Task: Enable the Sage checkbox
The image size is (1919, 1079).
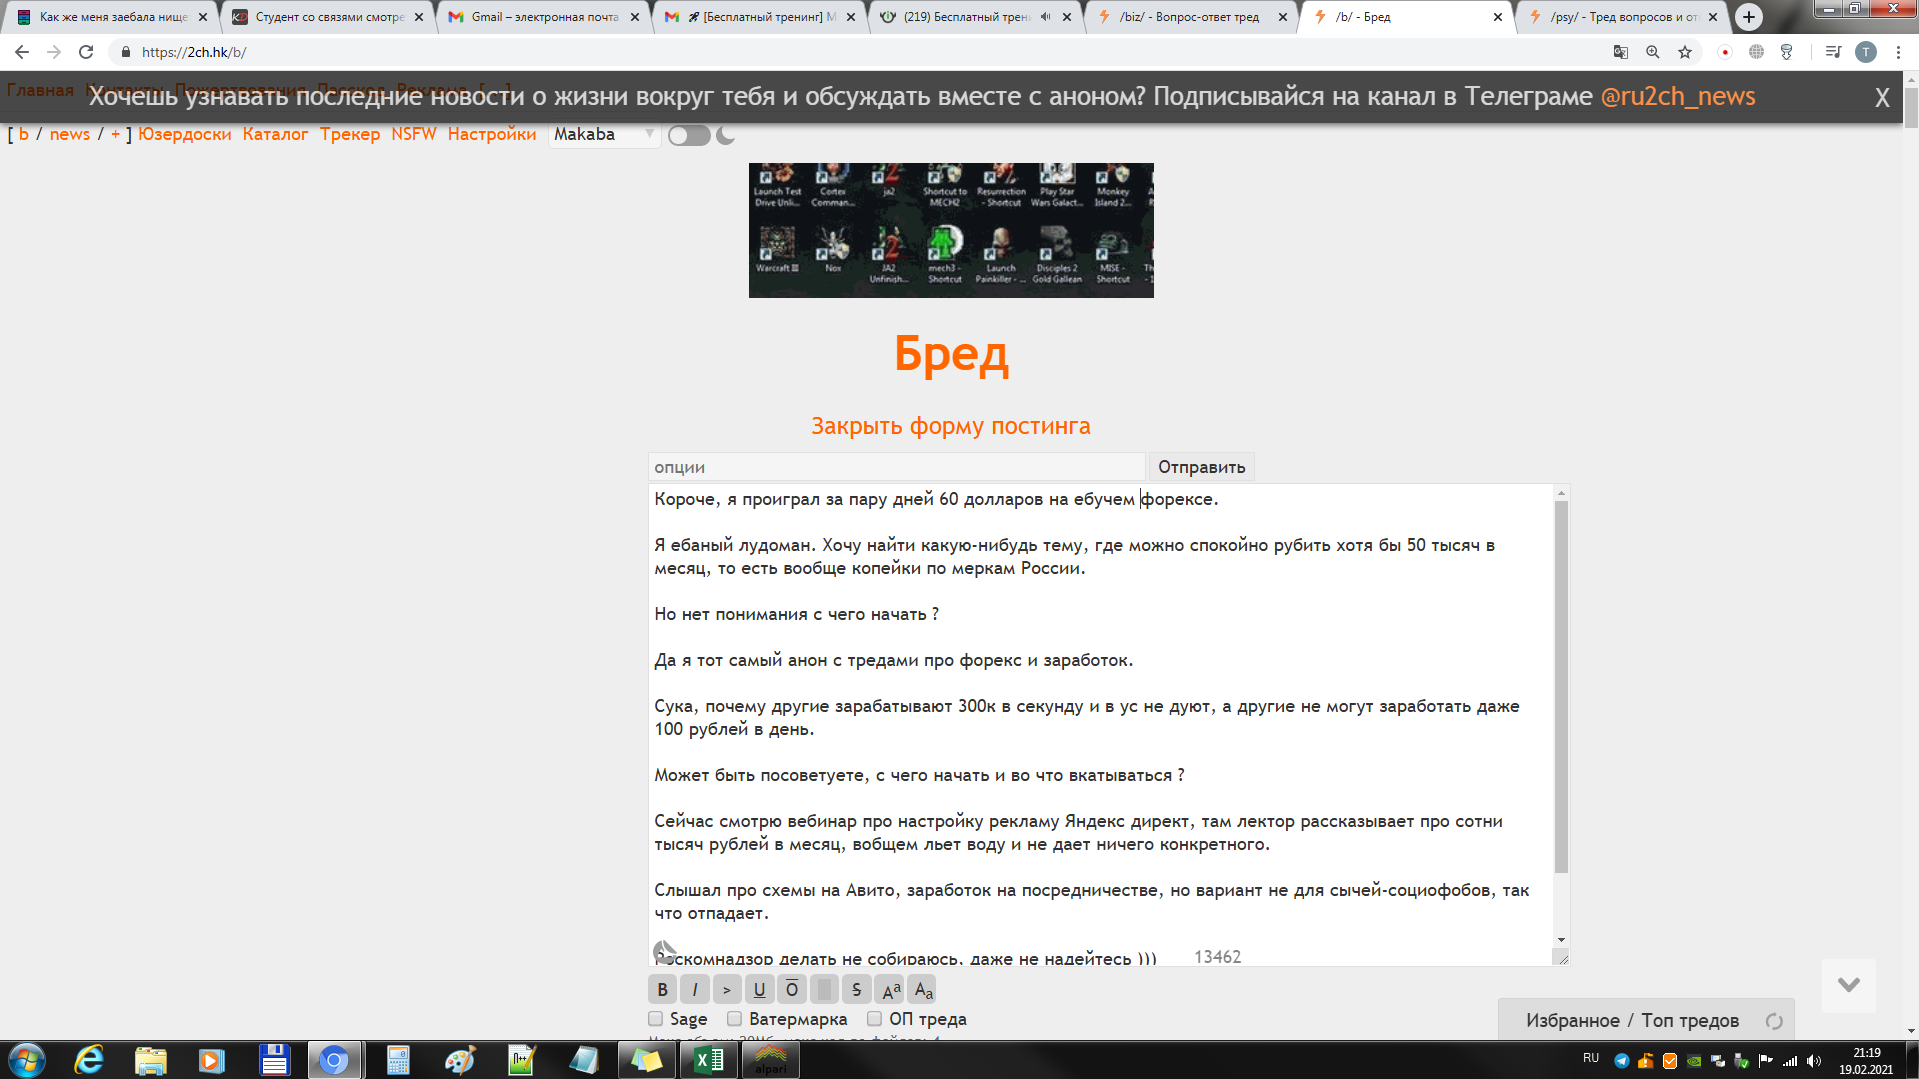Action: tap(656, 1019)
